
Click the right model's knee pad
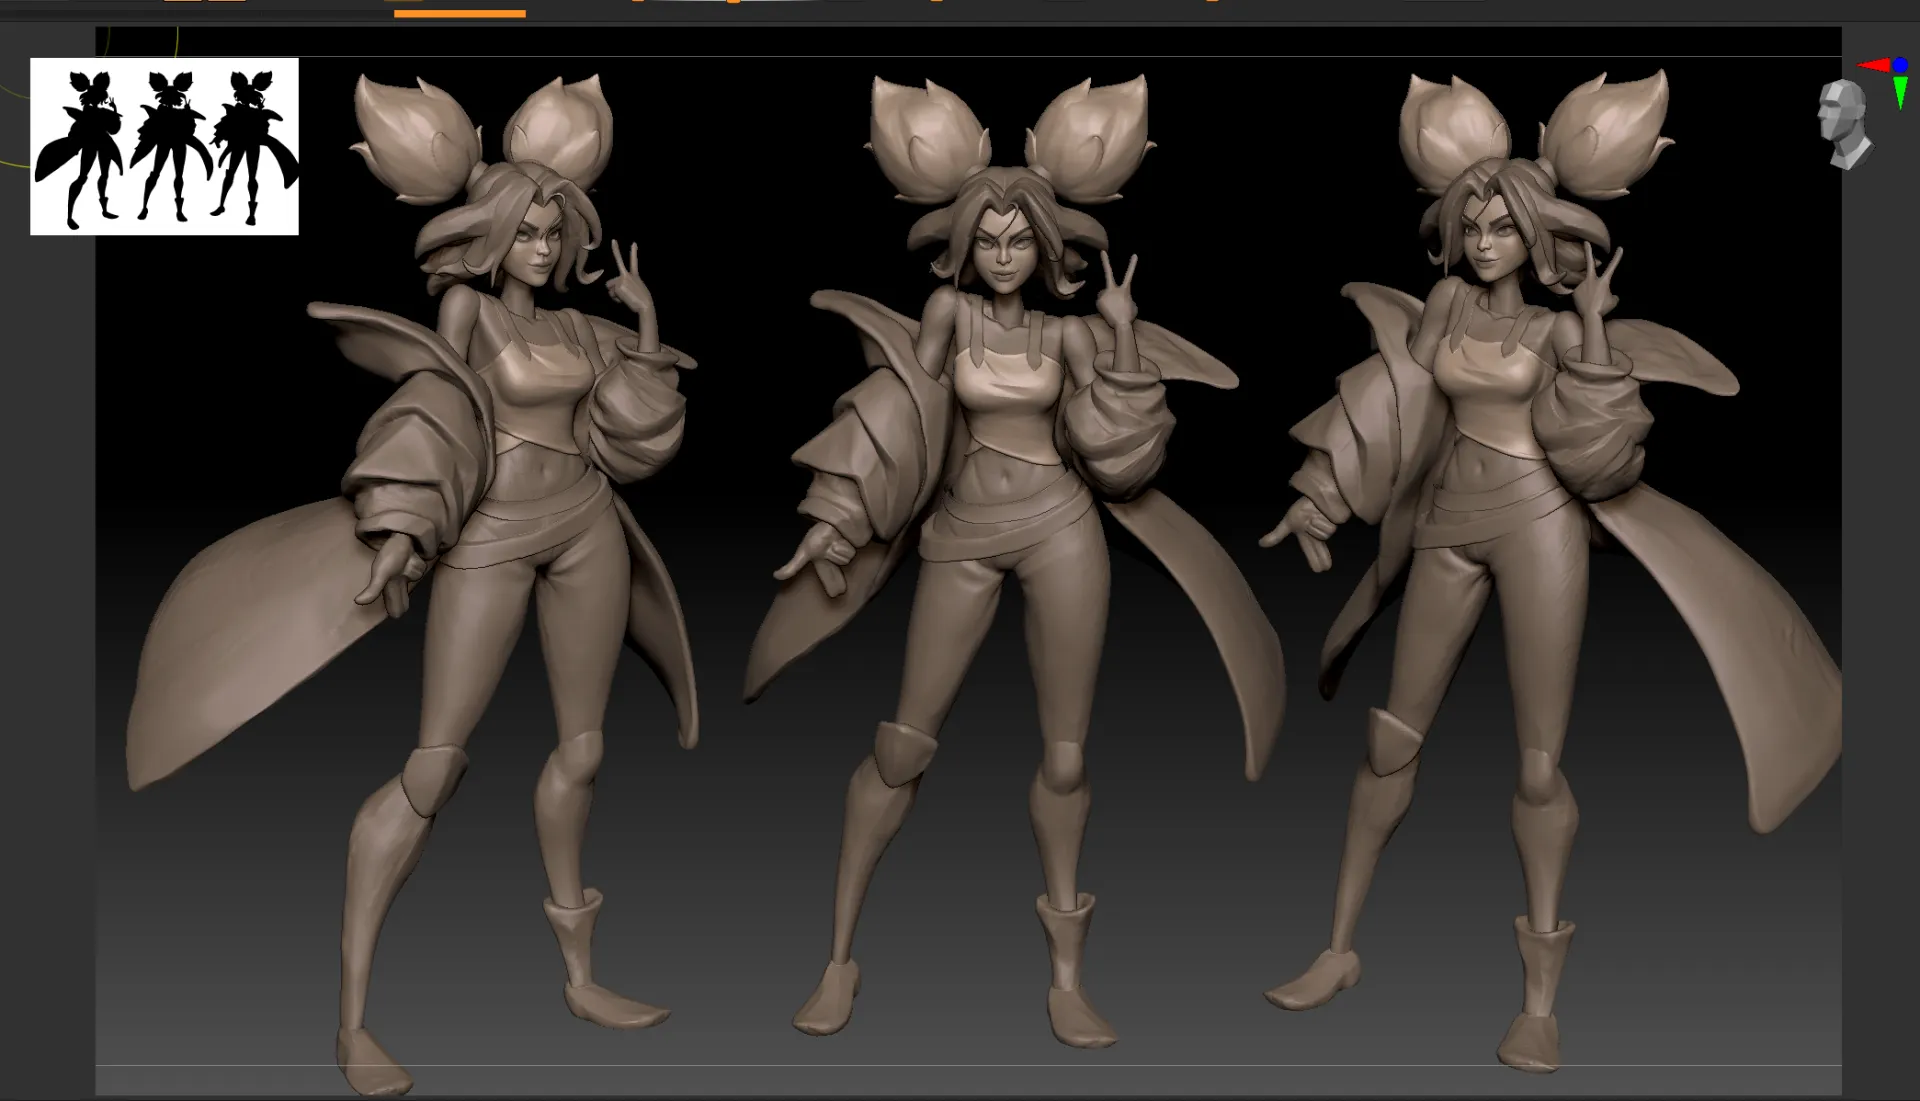click(1392, 742)
